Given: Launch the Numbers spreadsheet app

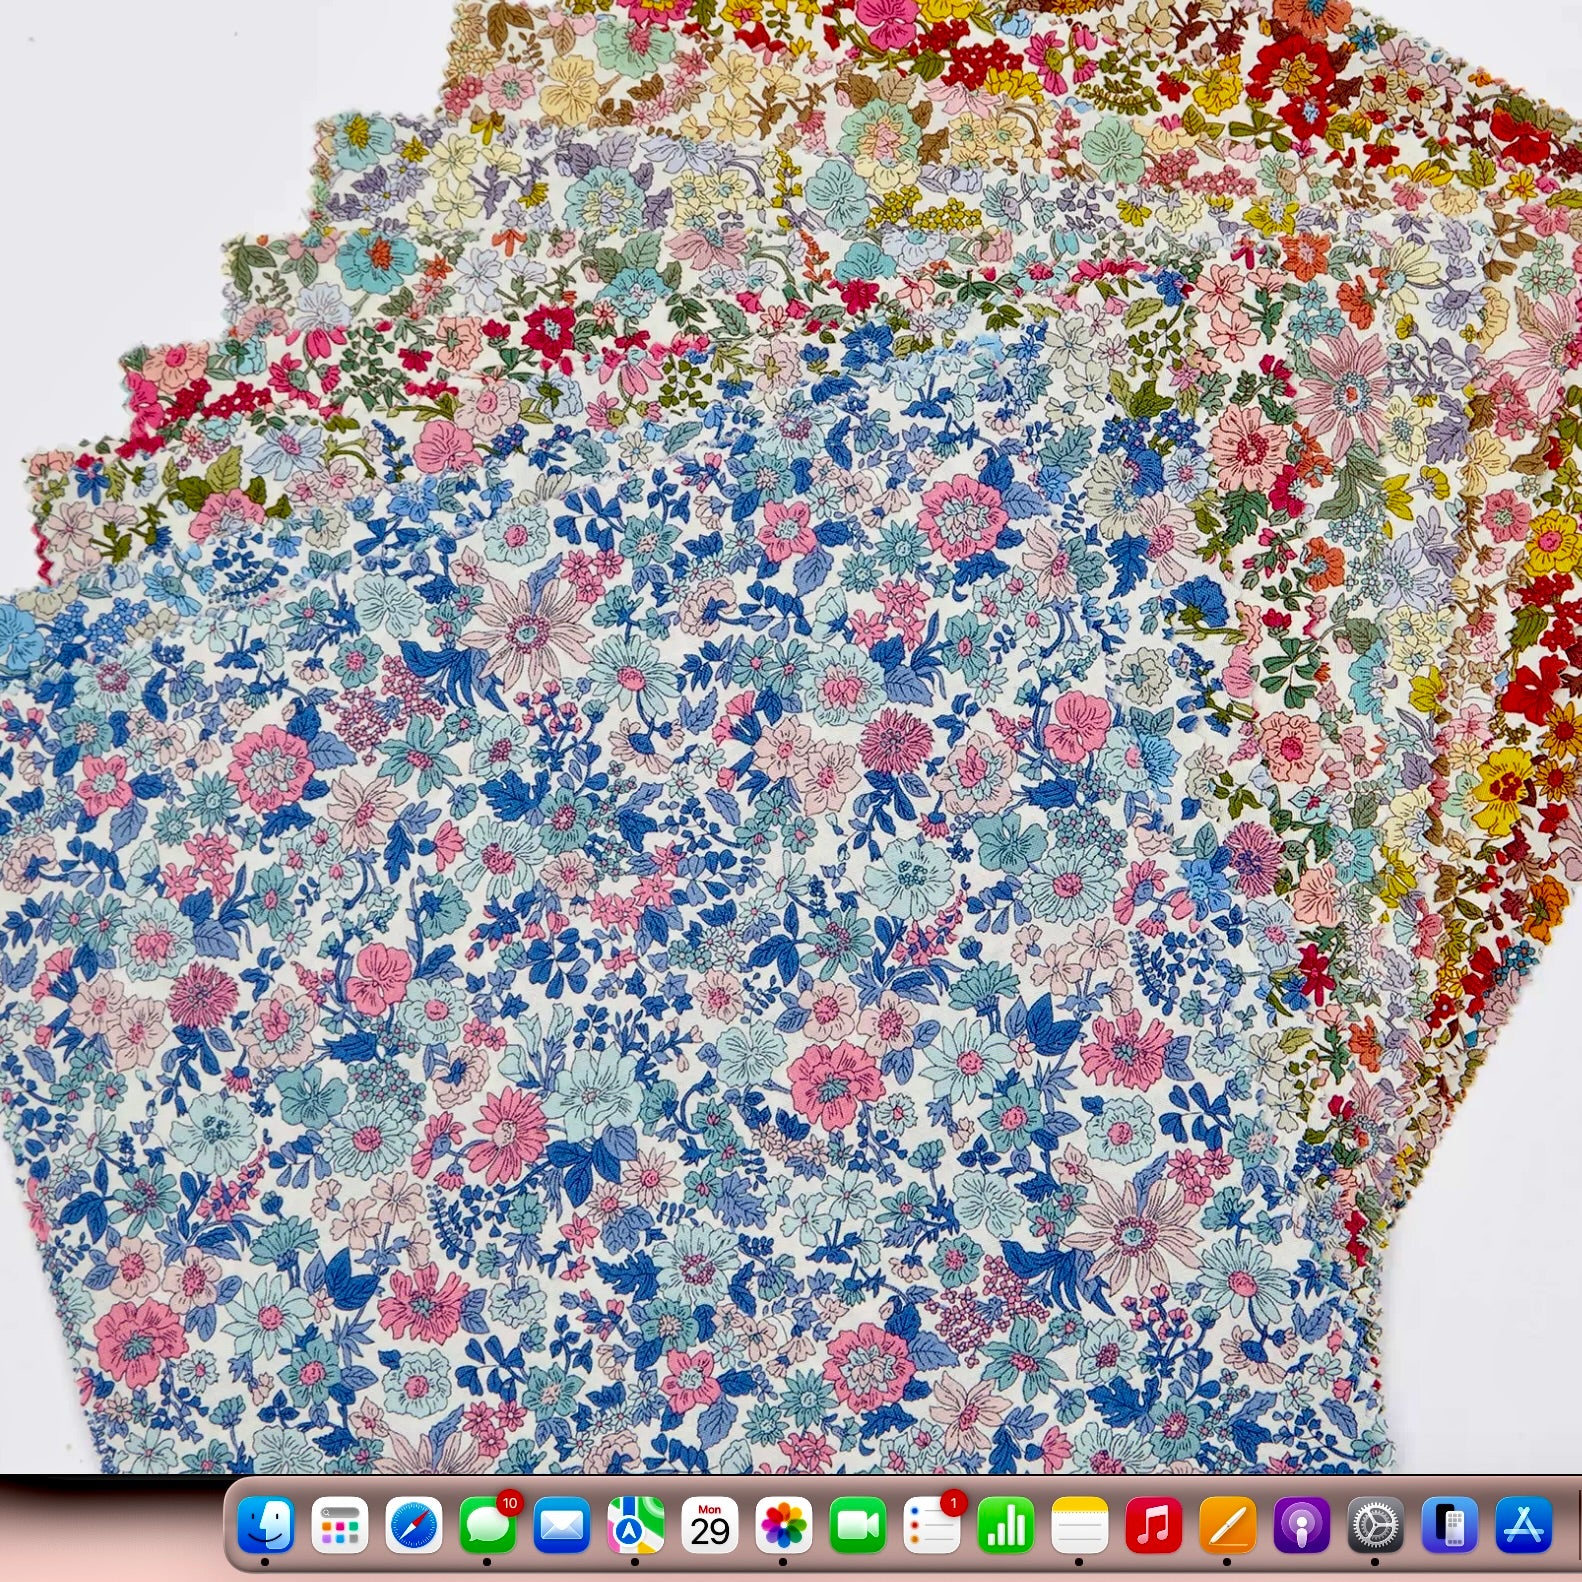Looking at the screenshot, I should tap(1006, 1525).
